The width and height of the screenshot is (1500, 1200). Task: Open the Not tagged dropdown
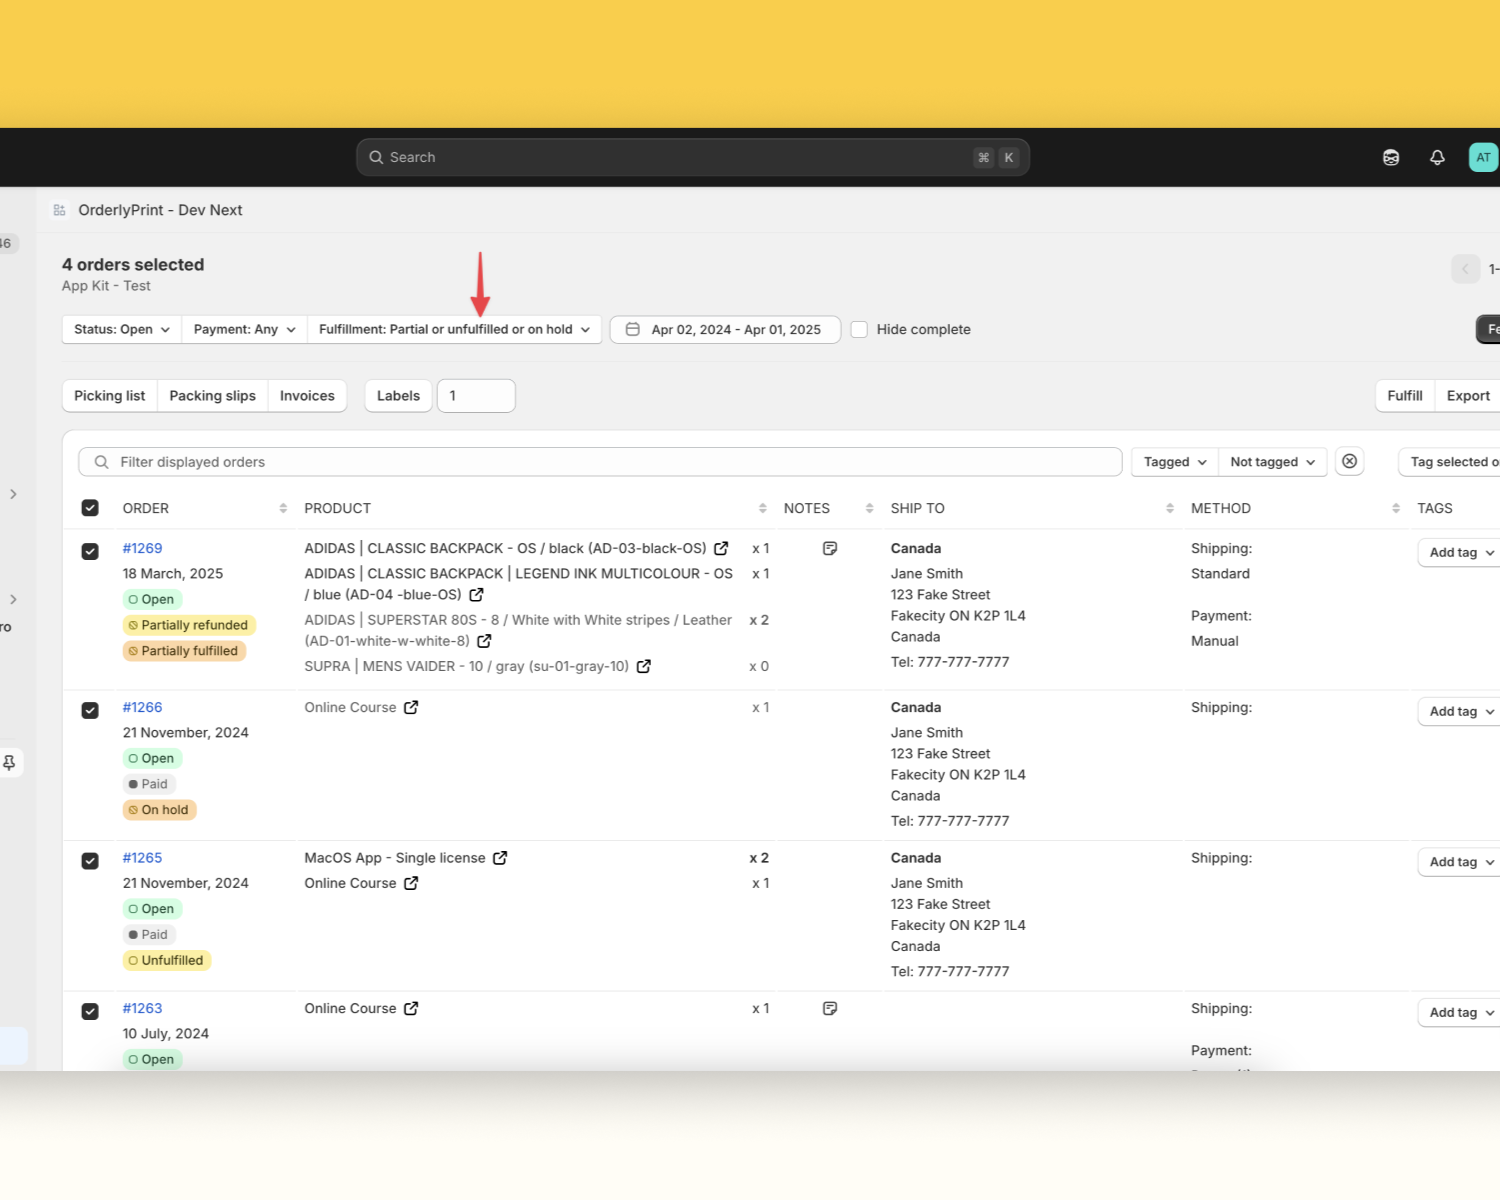pyautogui.click(x=1272, y=461)
